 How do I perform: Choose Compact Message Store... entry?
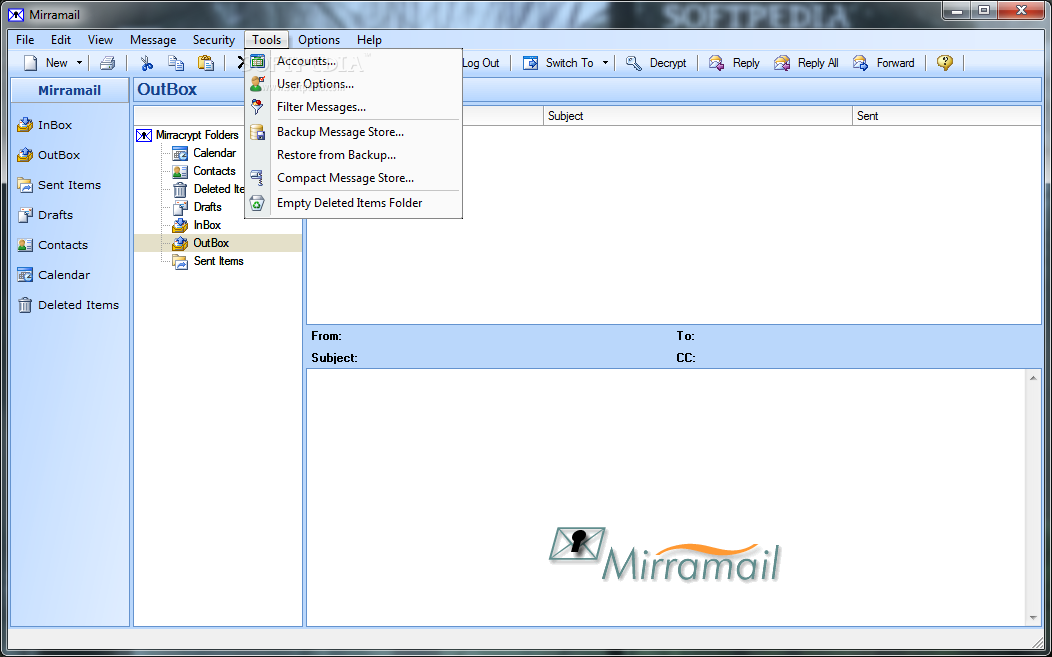point(354,178)
